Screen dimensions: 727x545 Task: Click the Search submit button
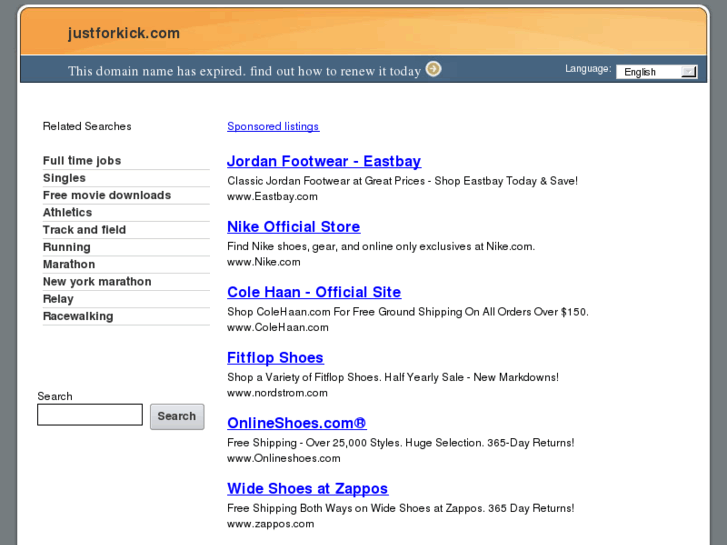coord(177,416)
